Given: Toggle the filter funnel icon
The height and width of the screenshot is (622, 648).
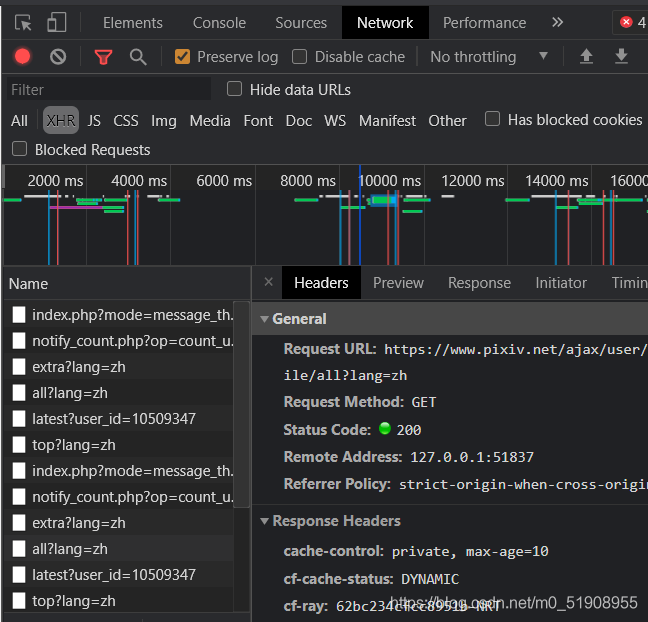Looking at the screenshot, I should coord(103,57).
